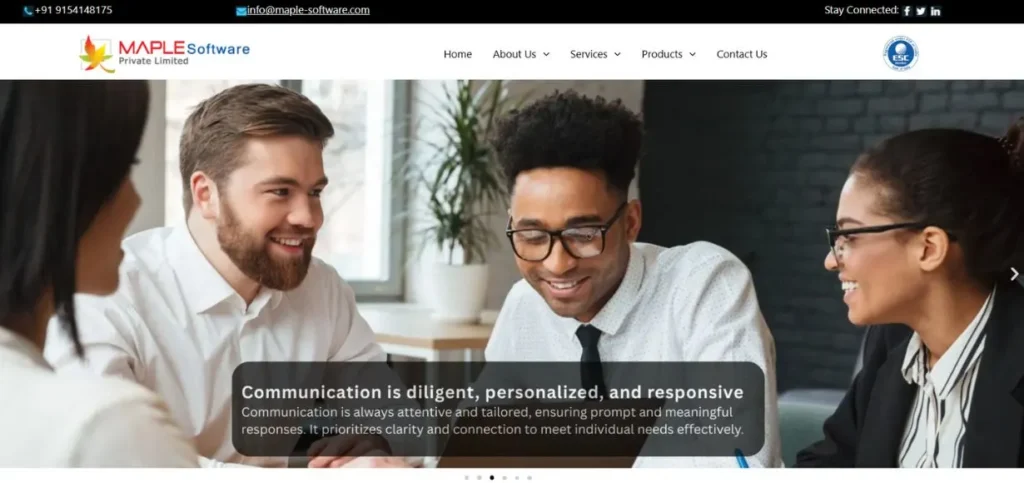Open the Twitter social icon

coord(921,11)
